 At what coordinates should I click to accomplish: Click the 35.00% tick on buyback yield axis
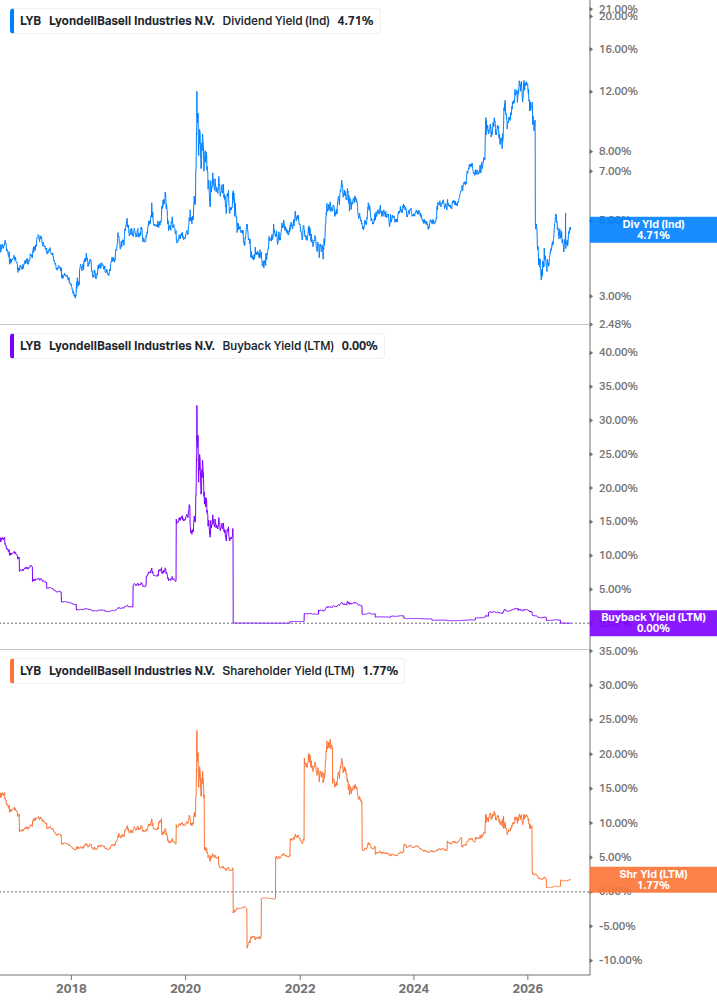(618, 386)
